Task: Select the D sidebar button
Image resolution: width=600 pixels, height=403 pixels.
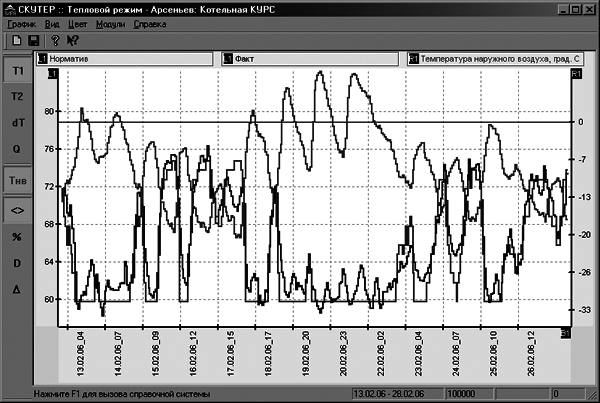Action: point(17,263)
